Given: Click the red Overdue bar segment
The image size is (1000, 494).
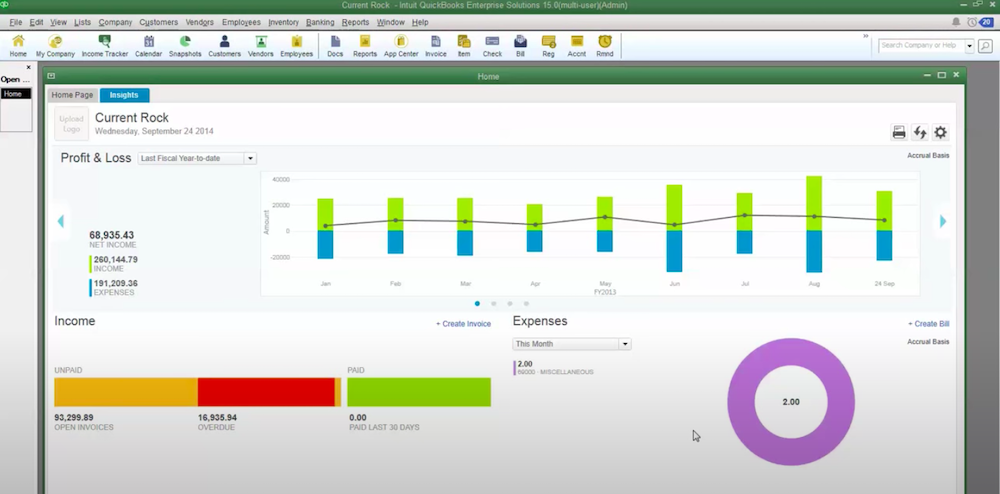Looking at the screenshot, I should 266,392.
